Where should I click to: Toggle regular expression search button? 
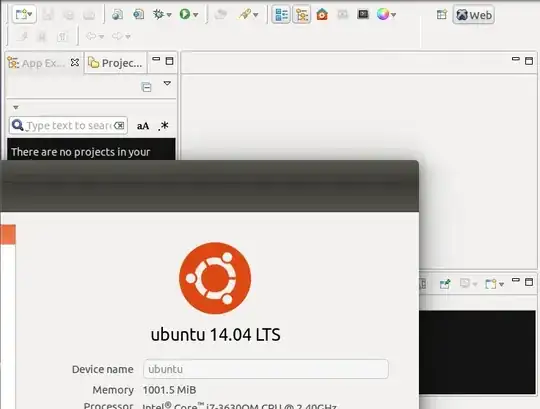click(163, 126)
